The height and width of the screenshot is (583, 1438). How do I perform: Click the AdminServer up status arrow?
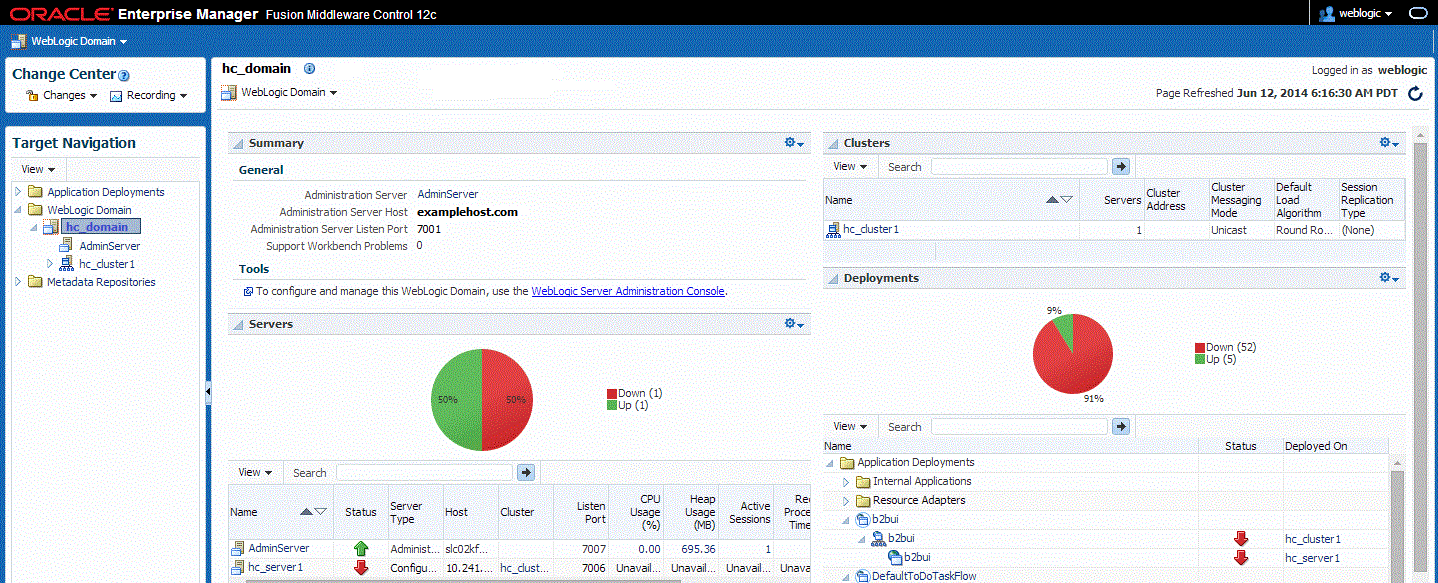click(x=361, y=548)
